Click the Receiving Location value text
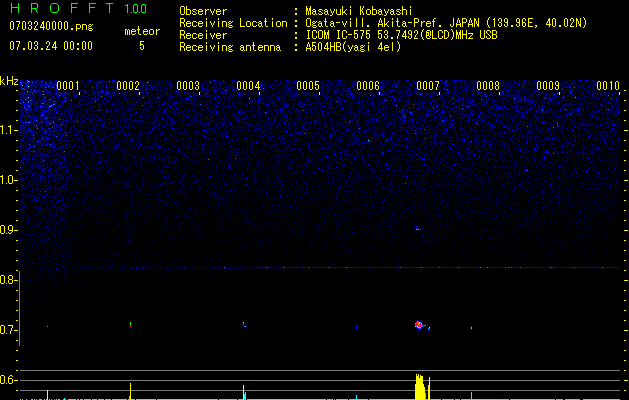The height and width of the screenshot is (400, 629). pos(446,23)
